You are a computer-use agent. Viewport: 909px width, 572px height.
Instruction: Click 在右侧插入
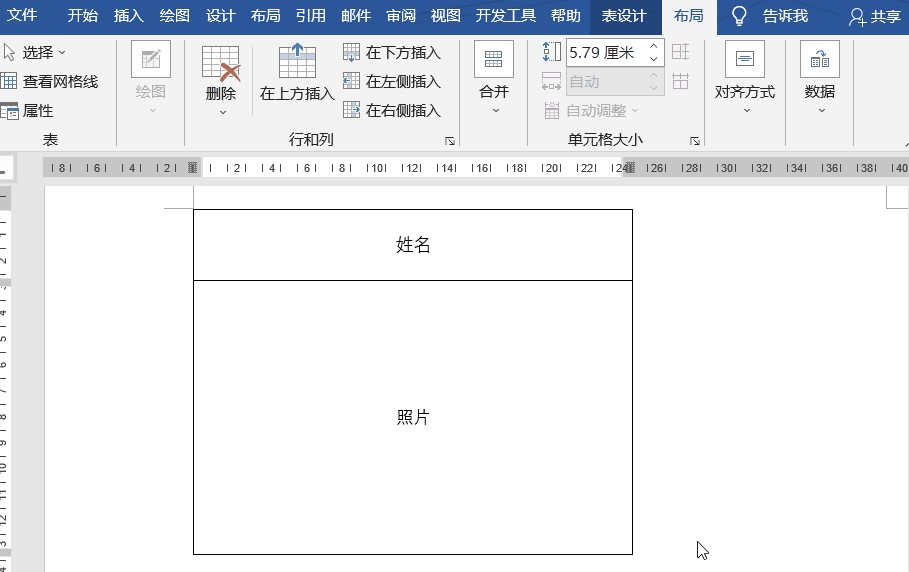[392, 110]
